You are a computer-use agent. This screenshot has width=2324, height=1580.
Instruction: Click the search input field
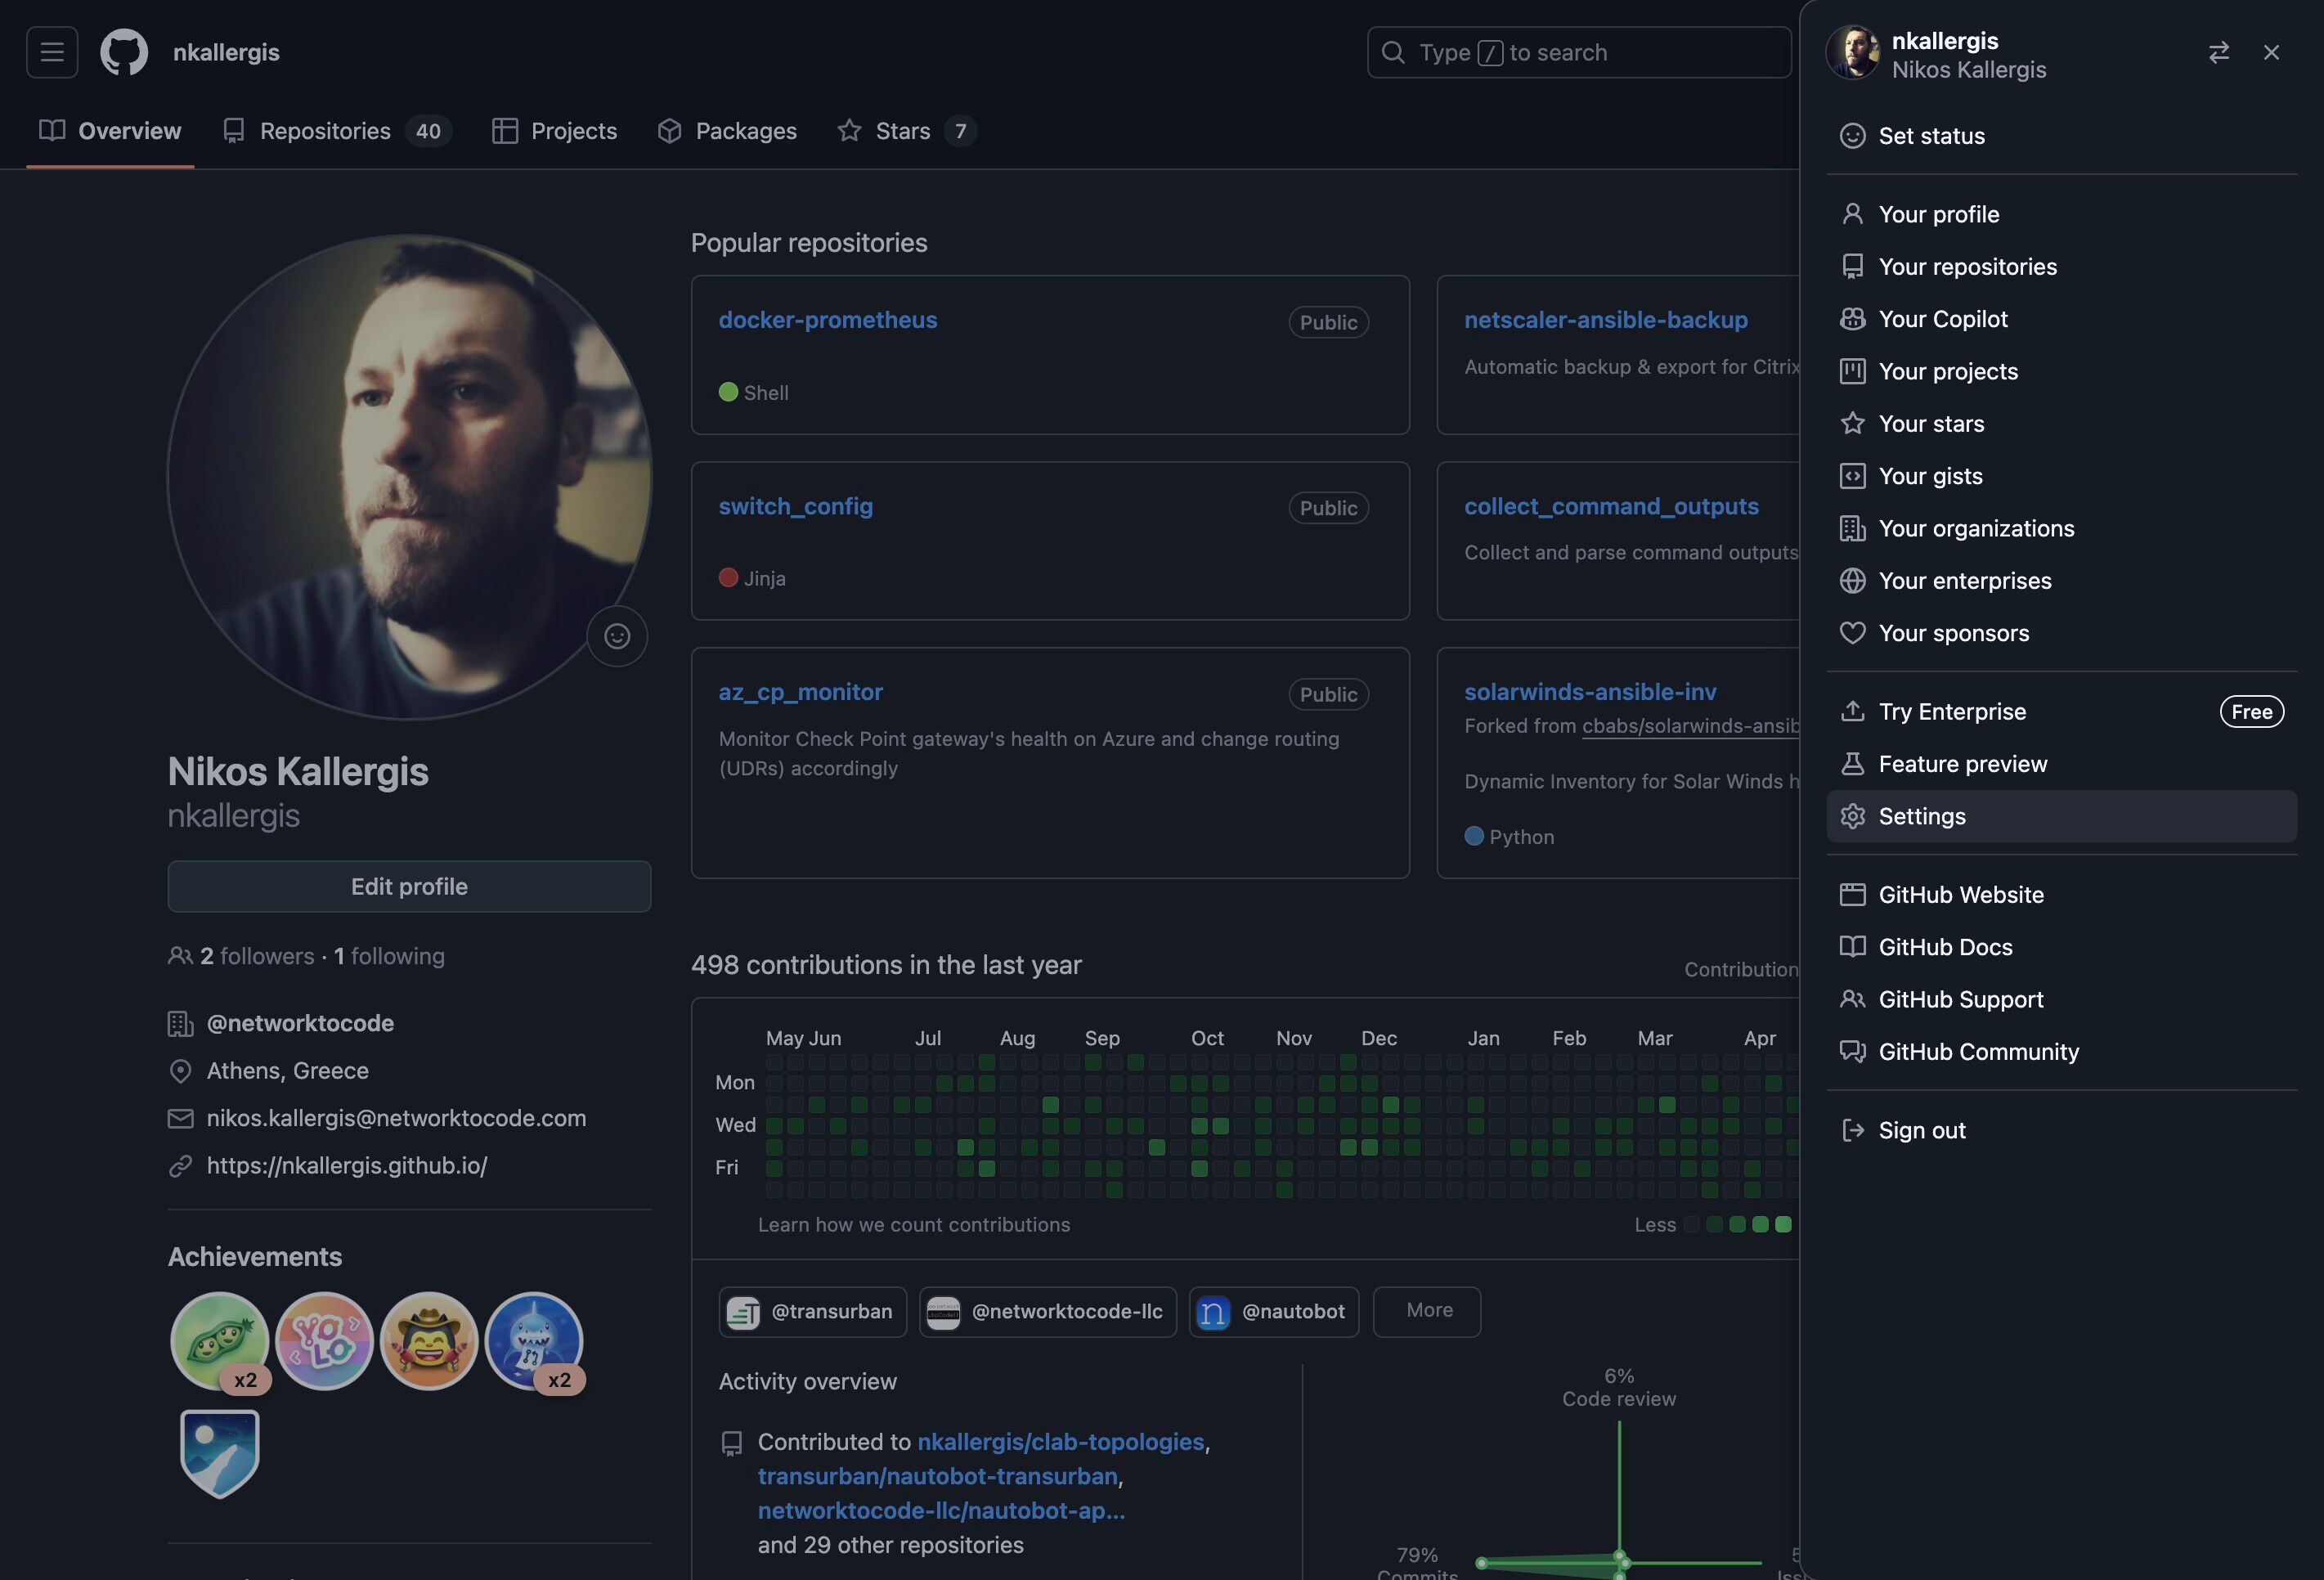click(x=1580, y=52)
